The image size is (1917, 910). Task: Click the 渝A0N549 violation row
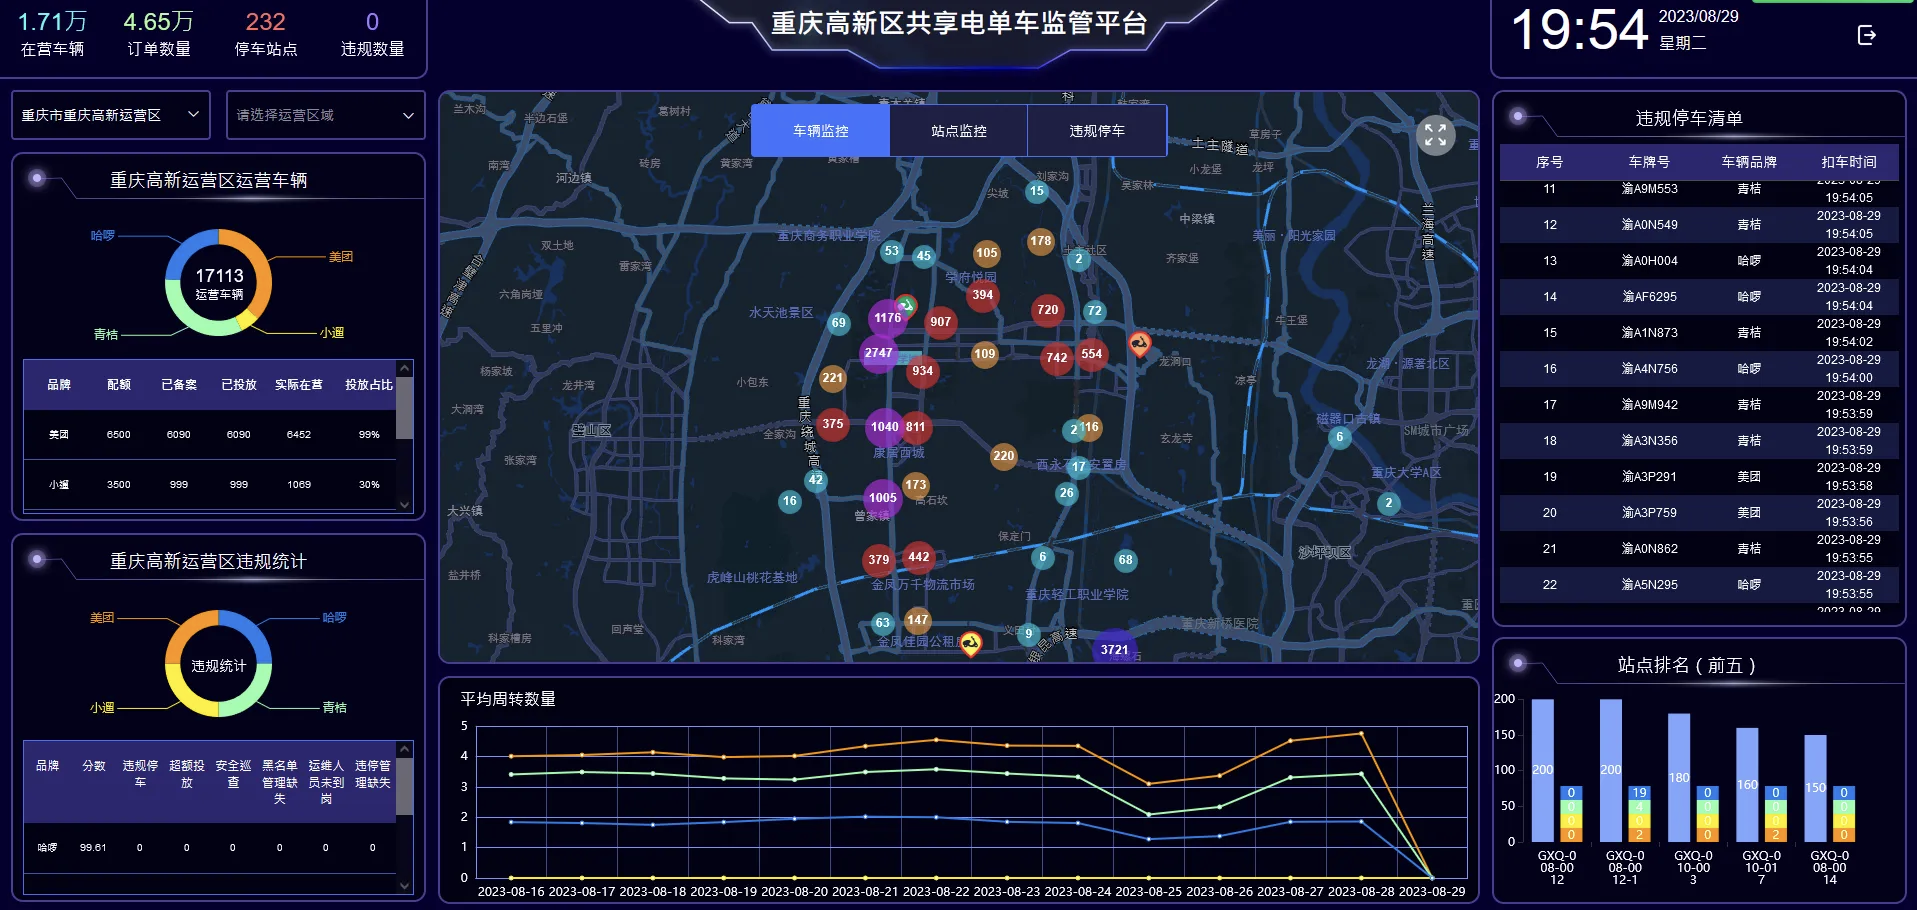coord(1649,225)
